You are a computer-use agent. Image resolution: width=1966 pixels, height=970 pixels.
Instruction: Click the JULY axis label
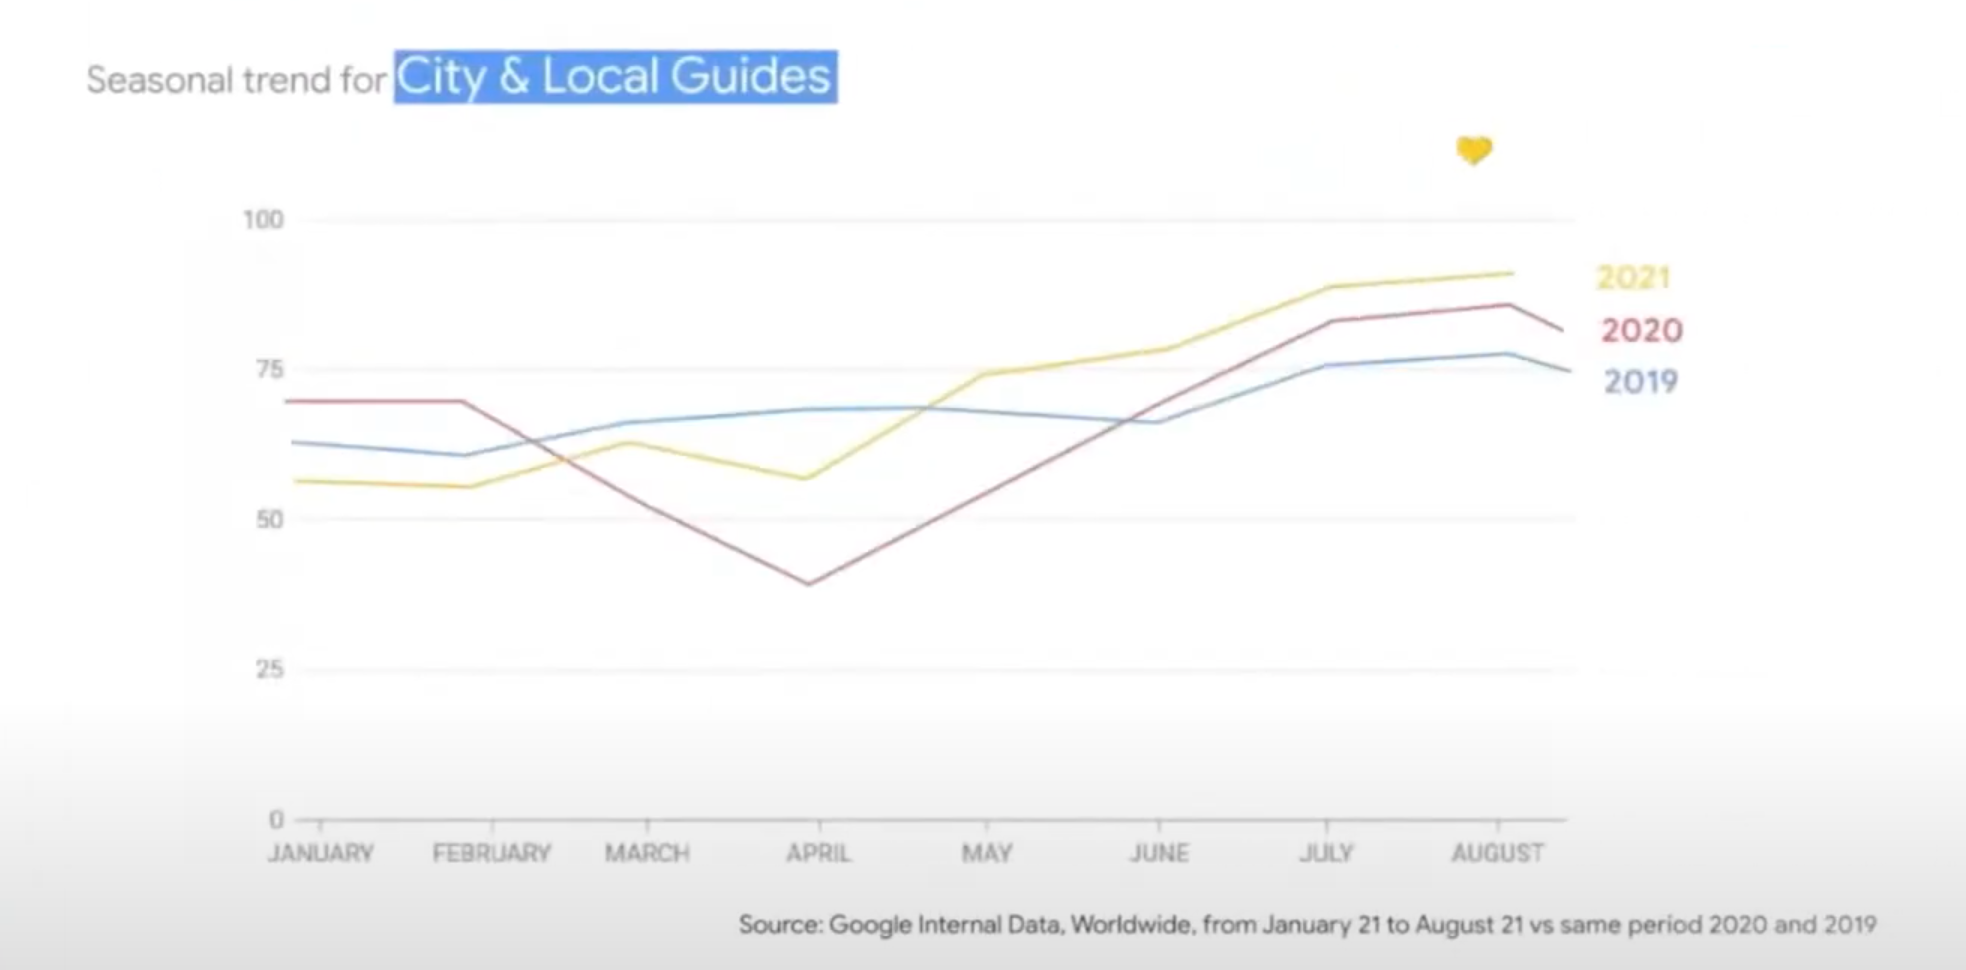[x=1326, y=853]
